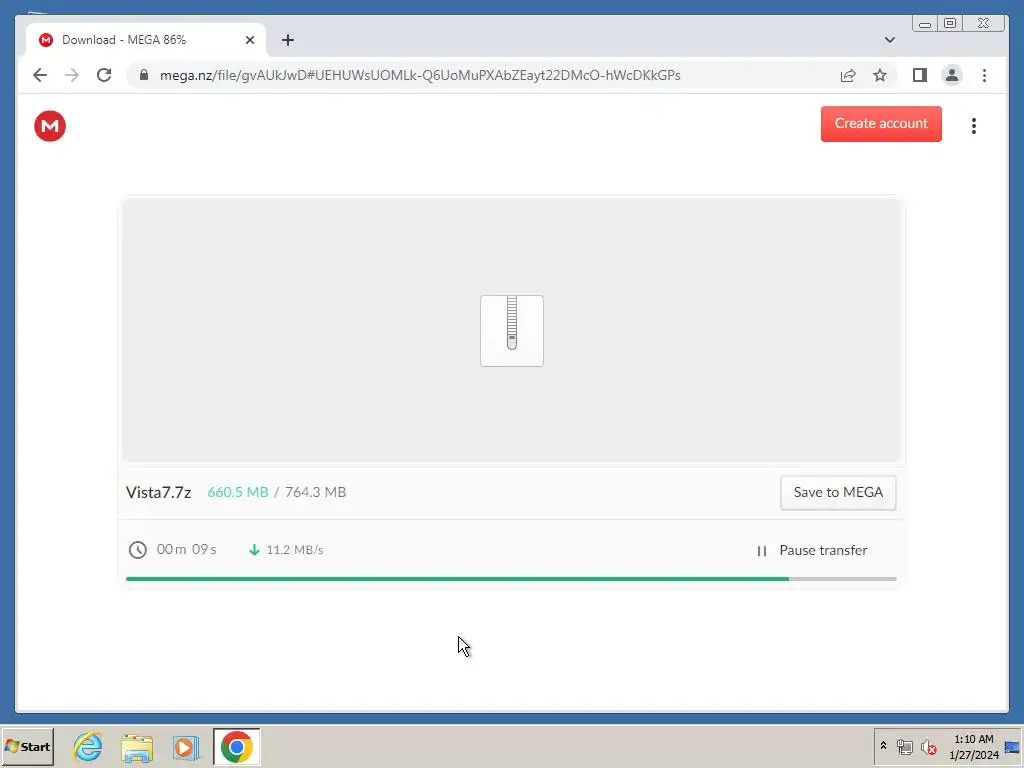Share this page icon in address bar
Image resolution: width=1024 pixels, height=768 pixels.
tap(848, 75)
